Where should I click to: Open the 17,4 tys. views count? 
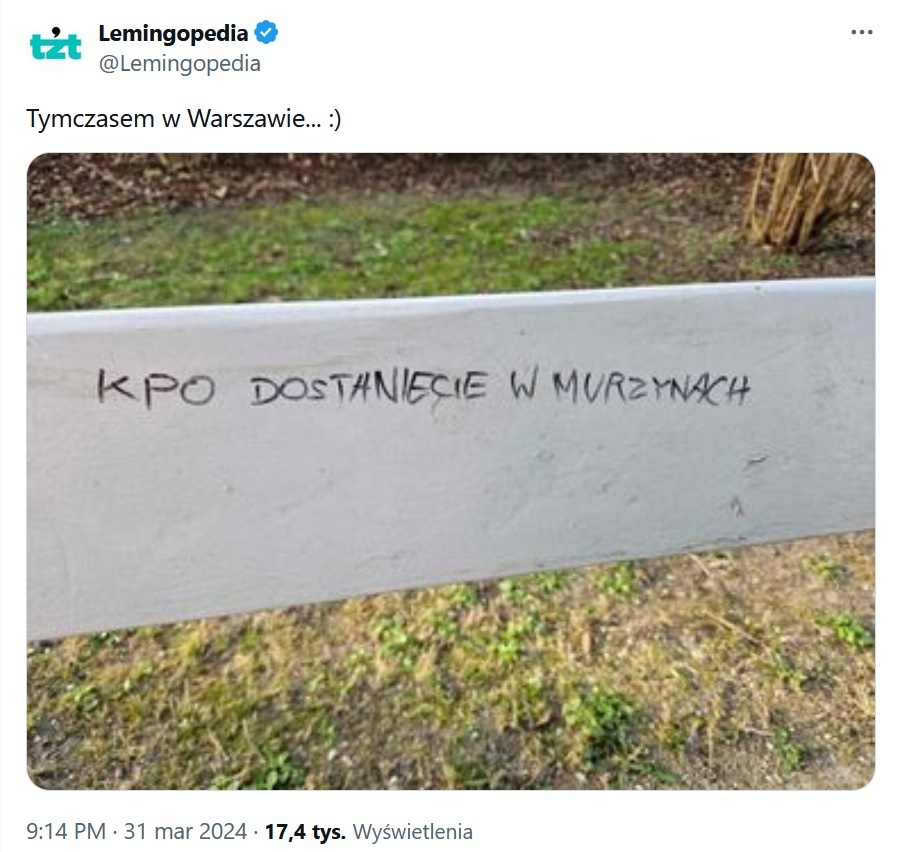pyautogui.click(x=305, y=831)
